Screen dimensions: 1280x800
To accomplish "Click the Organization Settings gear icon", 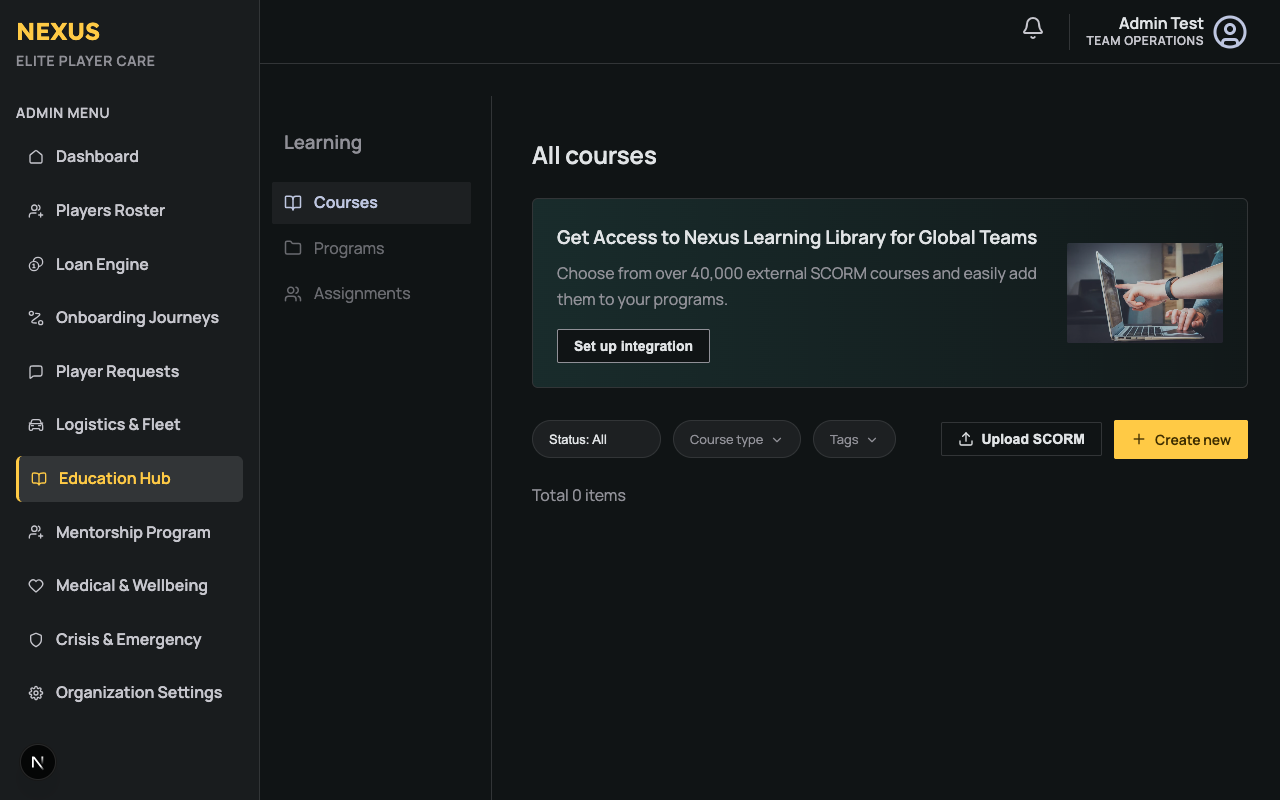I will pos(36,693).
